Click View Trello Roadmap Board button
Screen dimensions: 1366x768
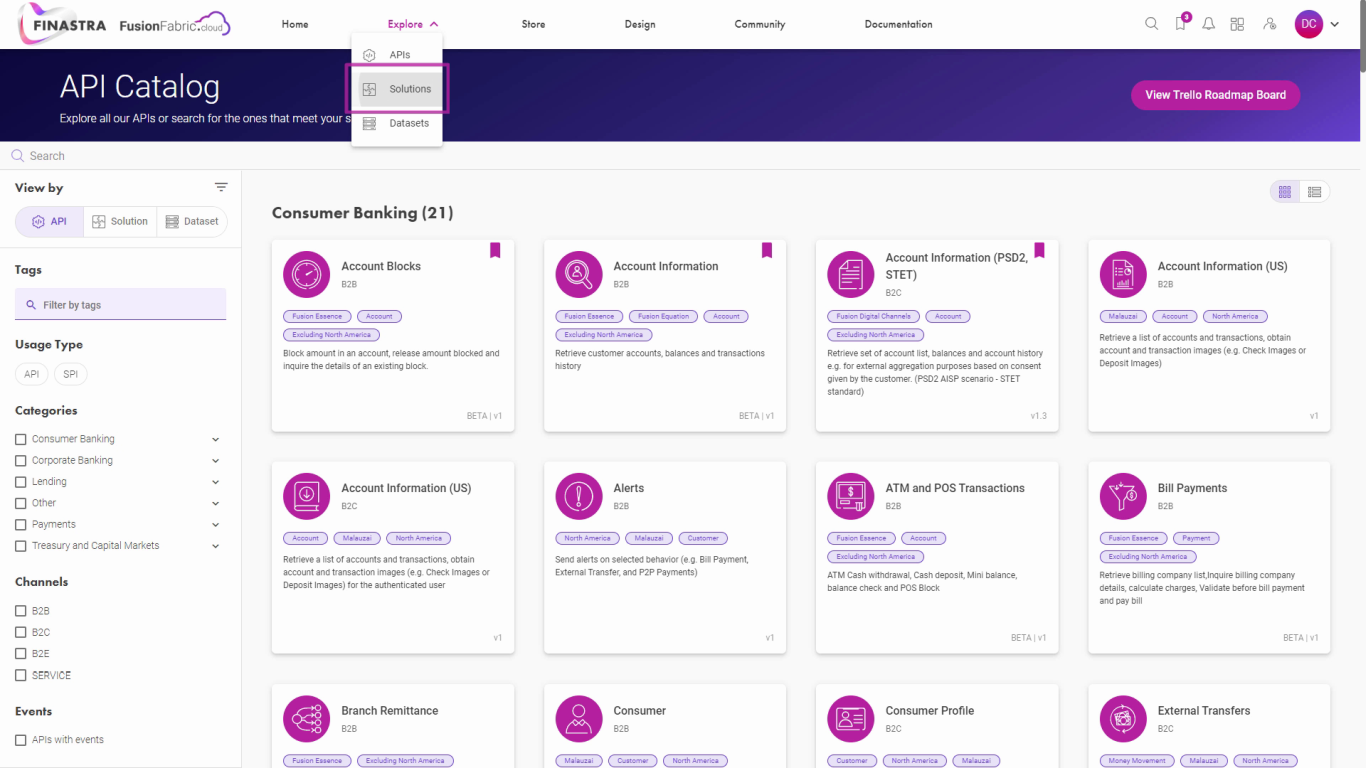point(1215,95)
